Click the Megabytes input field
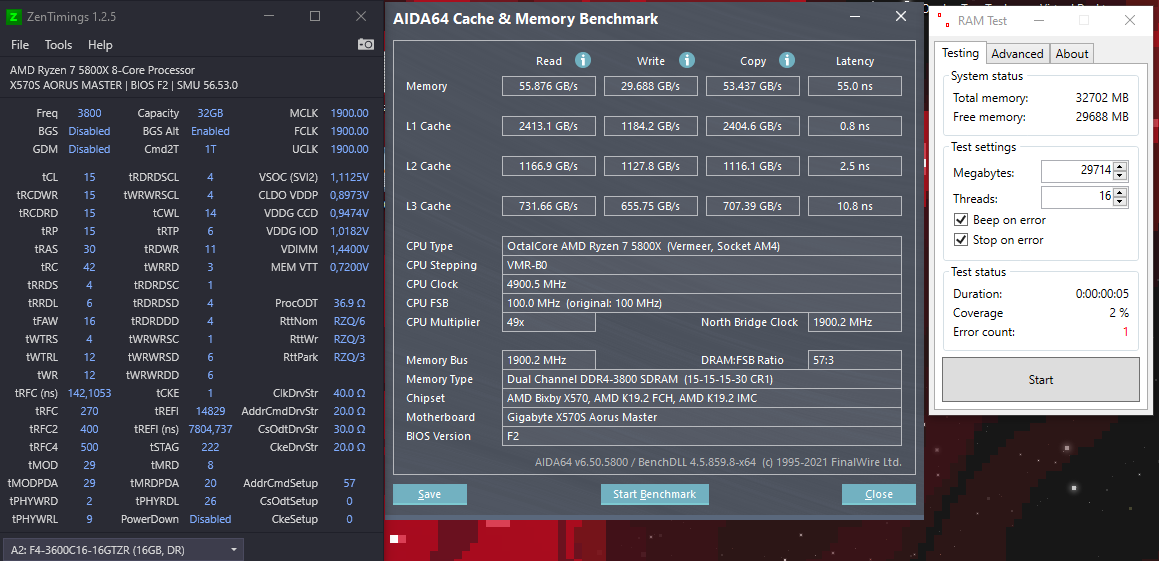This screenshot has height=561, width=1159. (1078, 172)
